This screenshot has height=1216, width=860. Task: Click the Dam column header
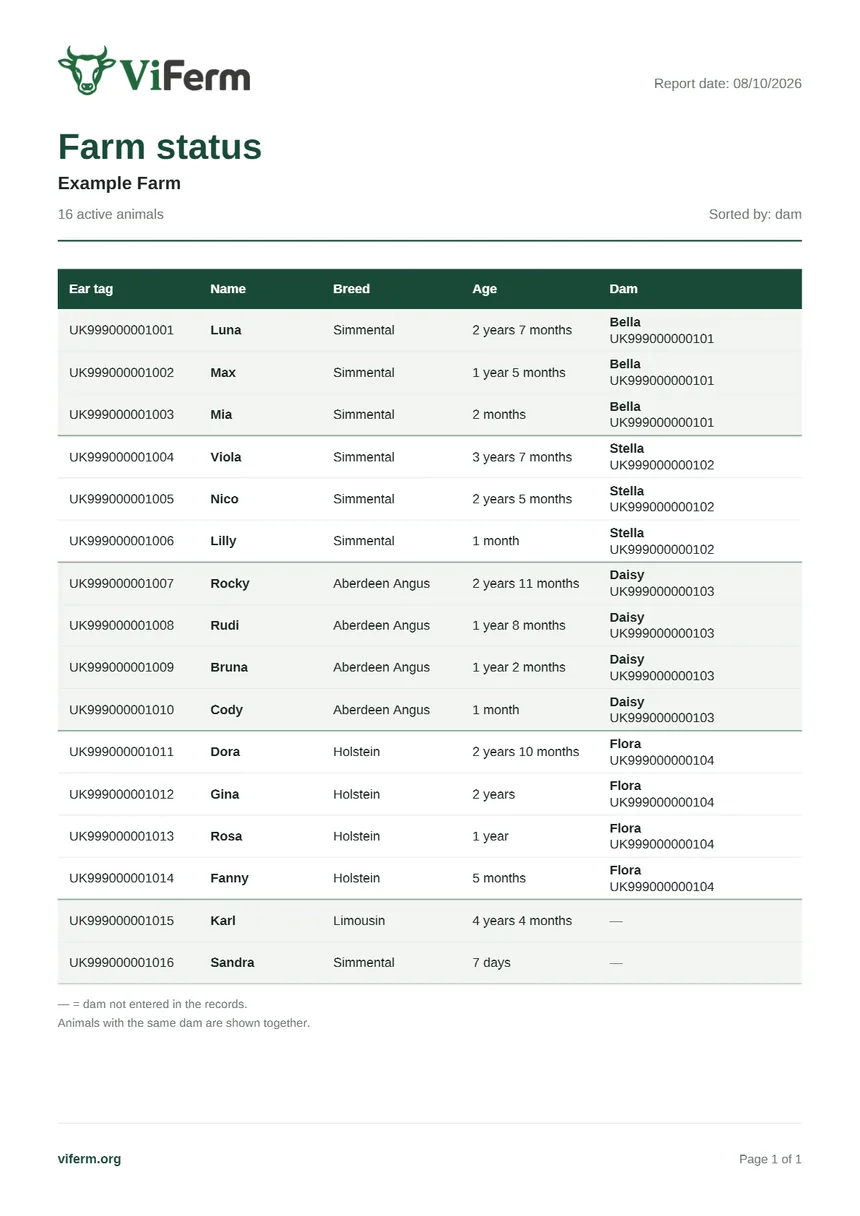(623, 289)
